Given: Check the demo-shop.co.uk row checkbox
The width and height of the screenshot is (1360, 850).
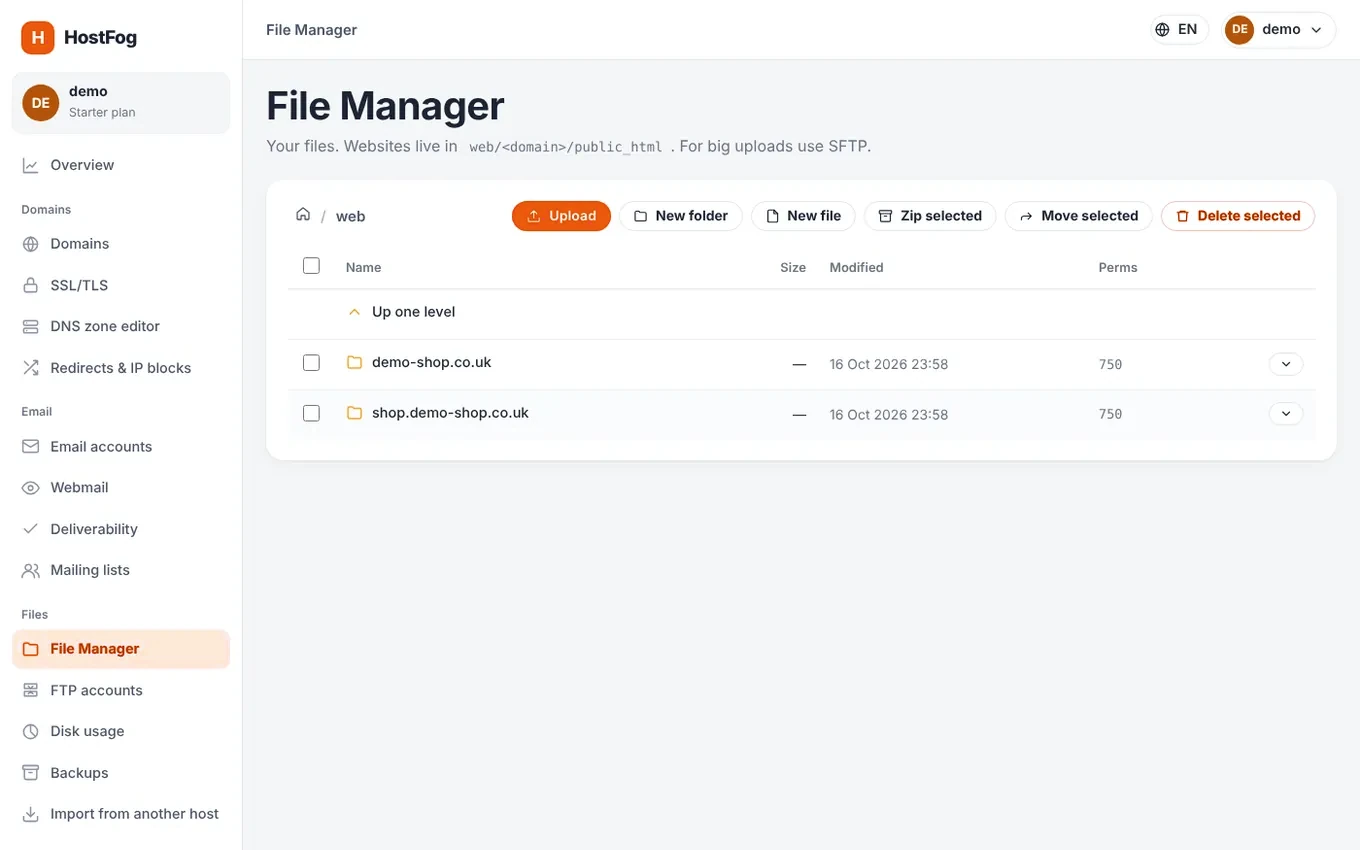Looking at the screenshot, I should tap(311, 363).
